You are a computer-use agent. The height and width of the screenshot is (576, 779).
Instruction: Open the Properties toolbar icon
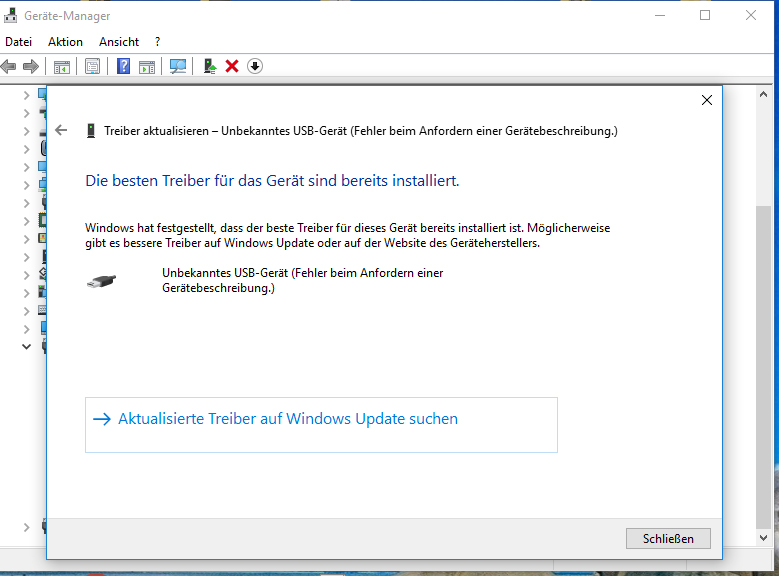[92, 67]
